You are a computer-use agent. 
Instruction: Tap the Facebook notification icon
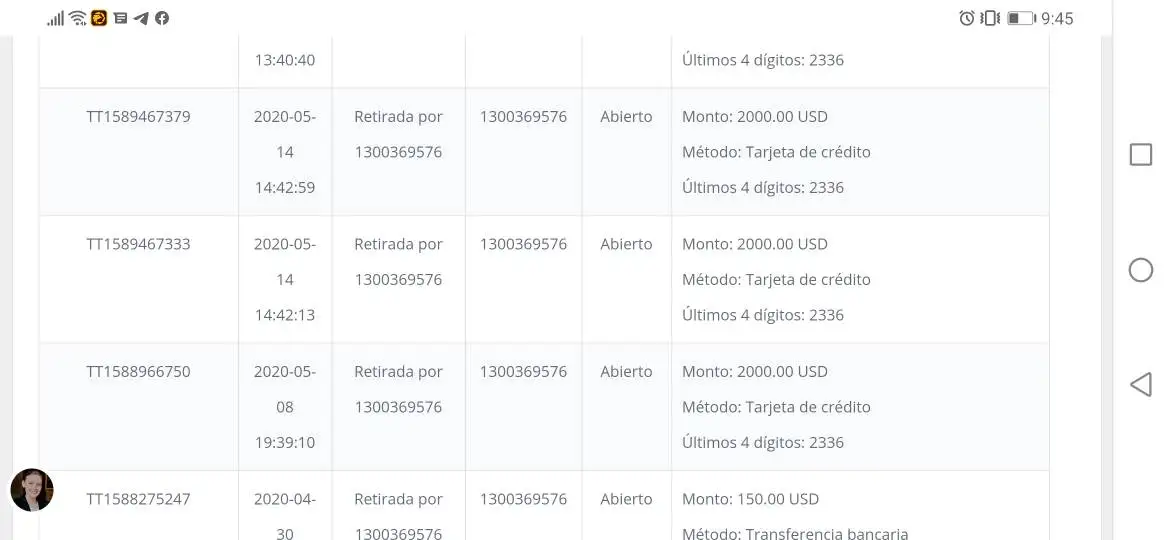pyautogui.click(x=161, y=18)
